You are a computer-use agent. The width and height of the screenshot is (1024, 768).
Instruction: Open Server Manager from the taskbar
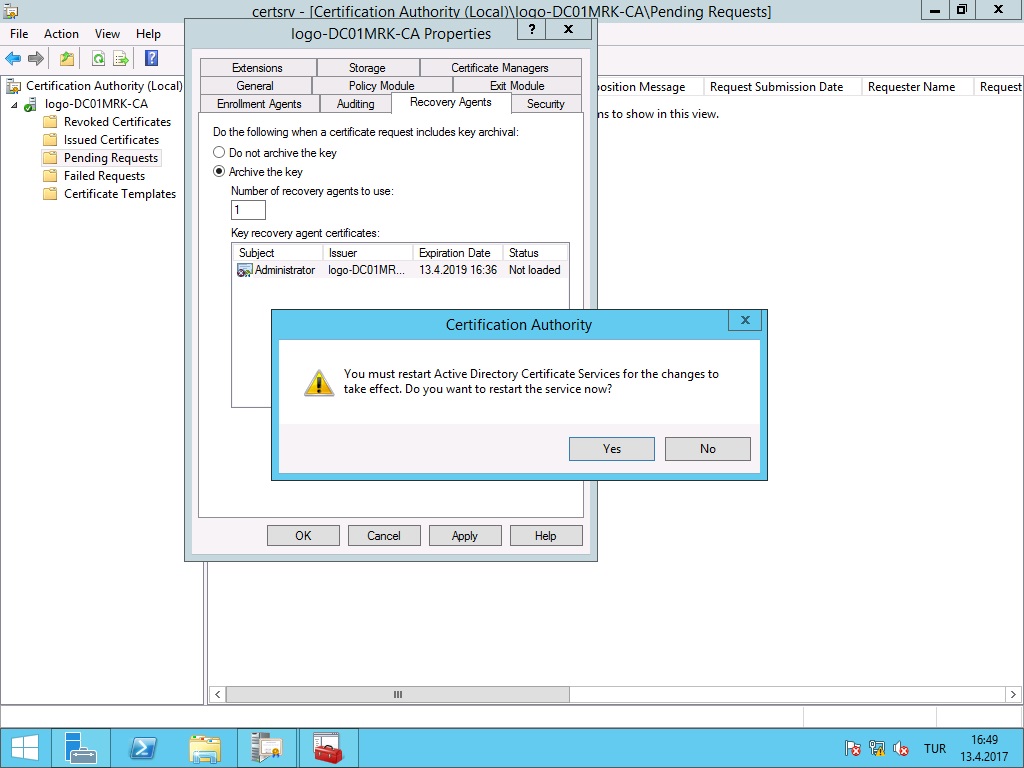81,748
